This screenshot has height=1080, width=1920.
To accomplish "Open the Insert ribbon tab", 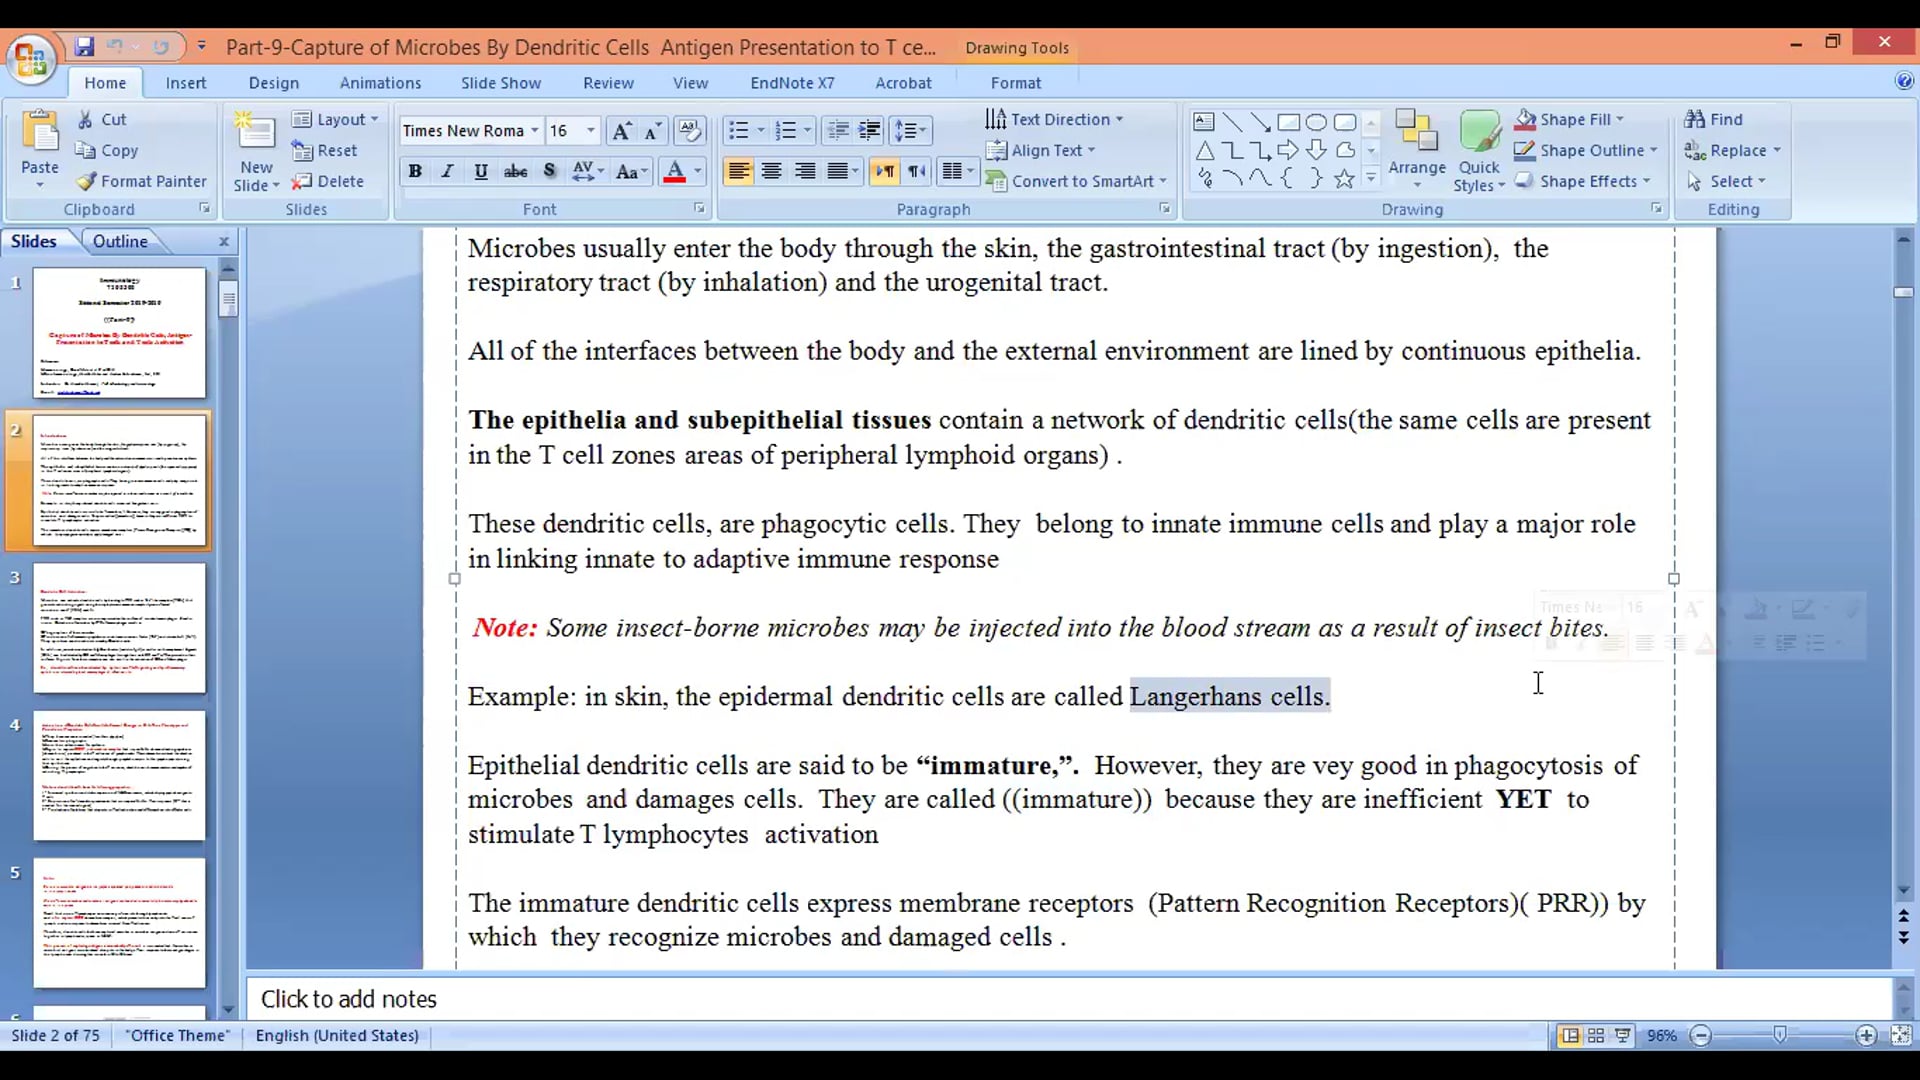I will 186,83.
